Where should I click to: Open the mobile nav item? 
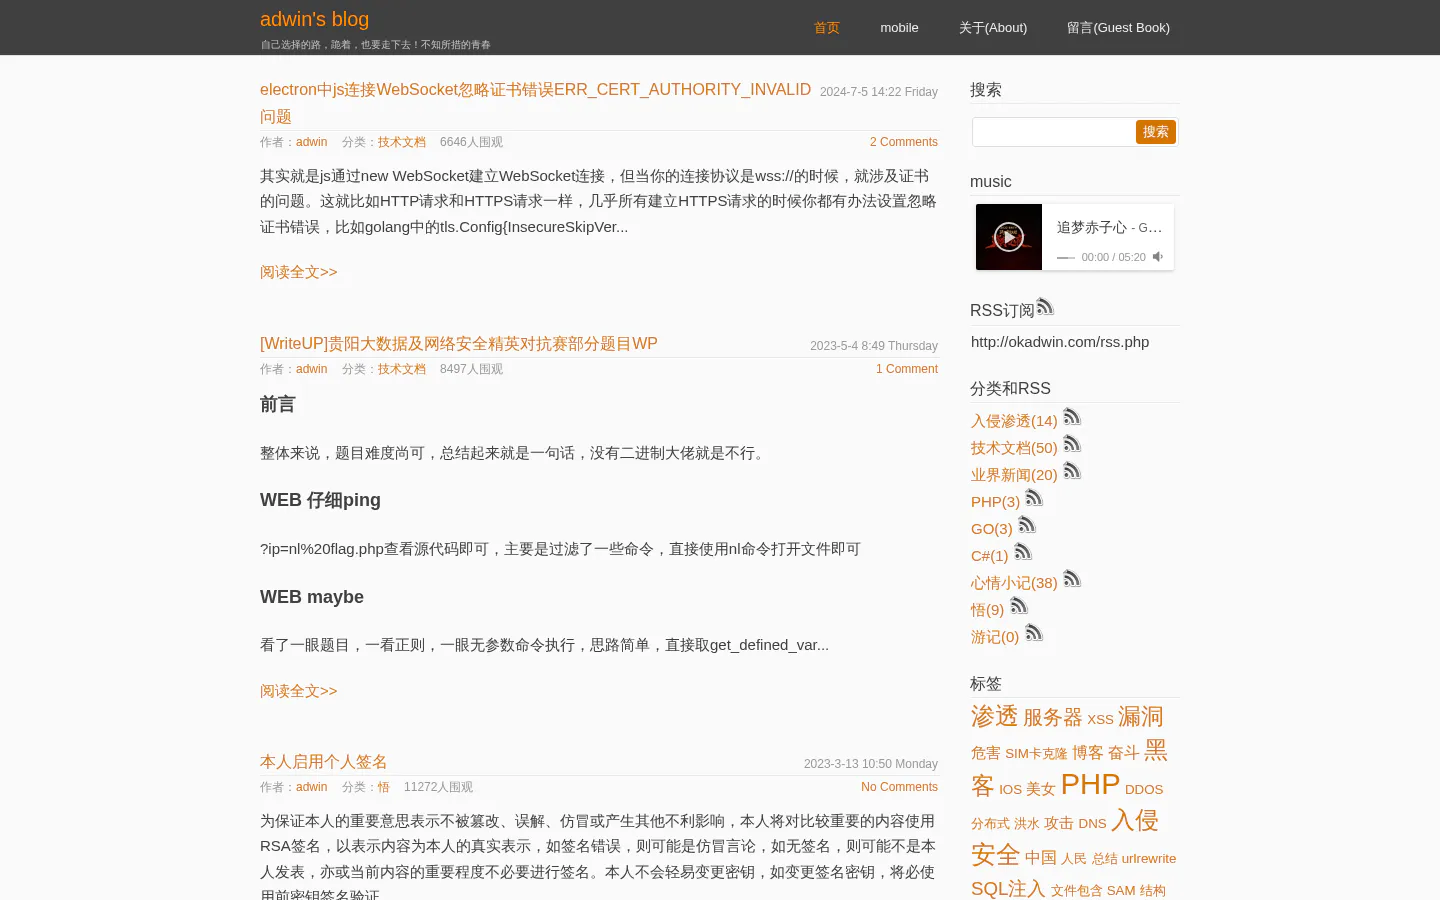click(x=899, y=28)
